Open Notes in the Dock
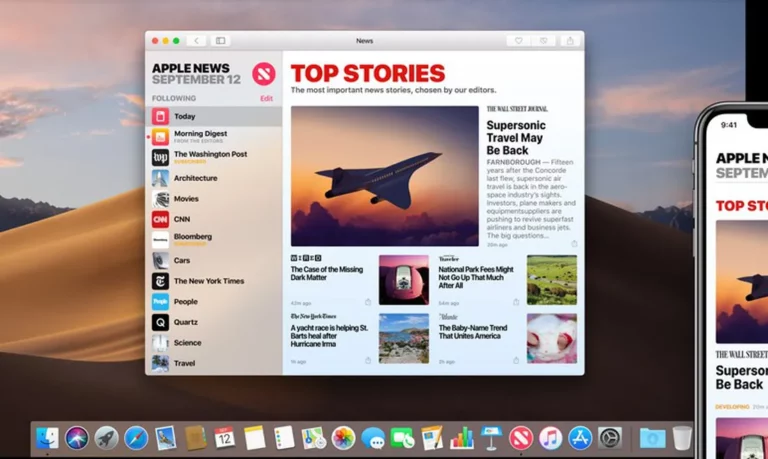The height and width of the screenshot is (459, 768). point(254,437)
